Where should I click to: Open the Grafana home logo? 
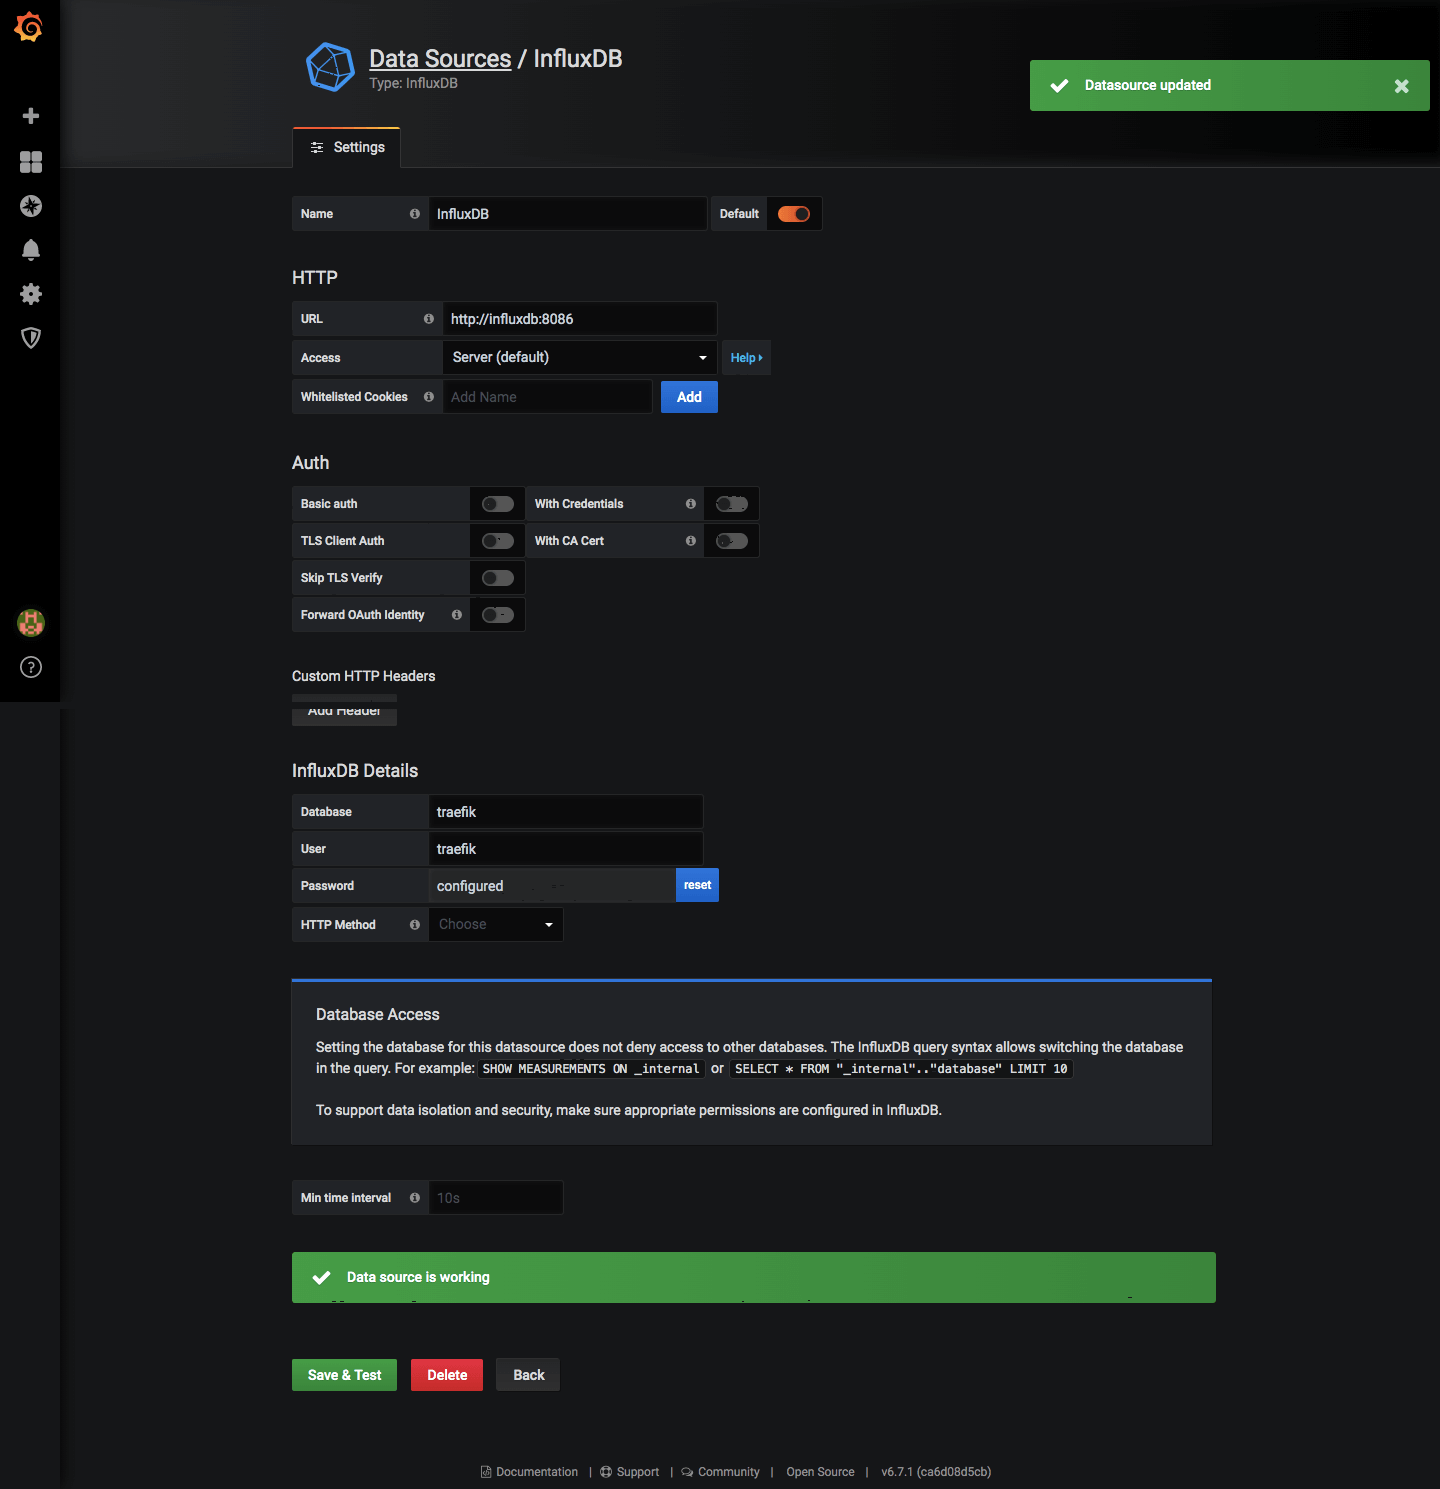(x=29, y=27)
